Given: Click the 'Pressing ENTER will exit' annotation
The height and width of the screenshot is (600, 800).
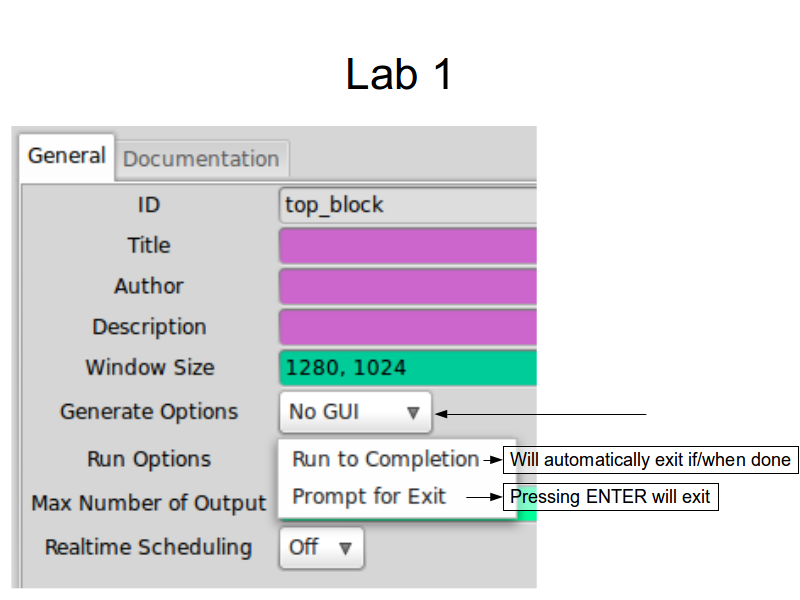Looking at the screenshot, I should point(611,497).
